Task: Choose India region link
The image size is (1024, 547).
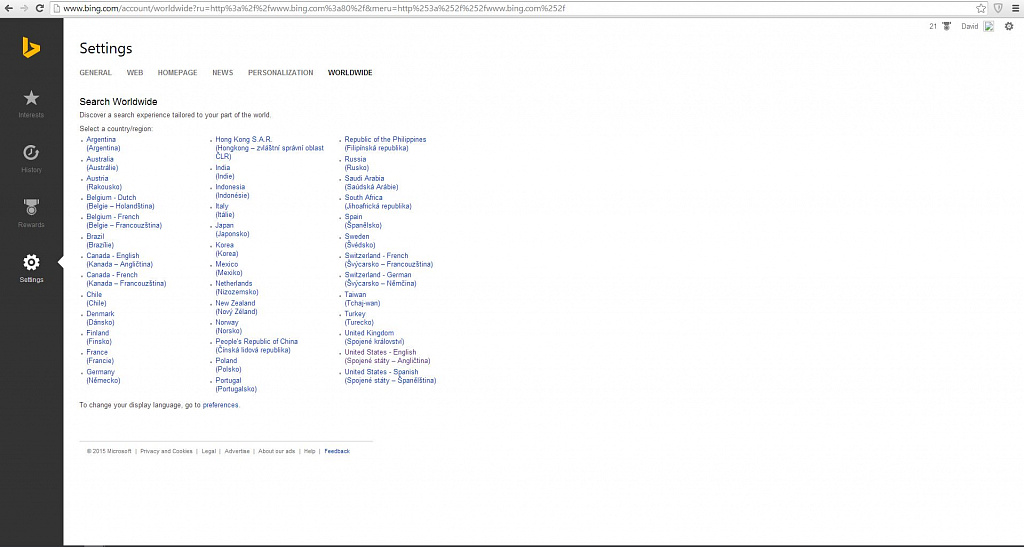Action: point(225,172)
